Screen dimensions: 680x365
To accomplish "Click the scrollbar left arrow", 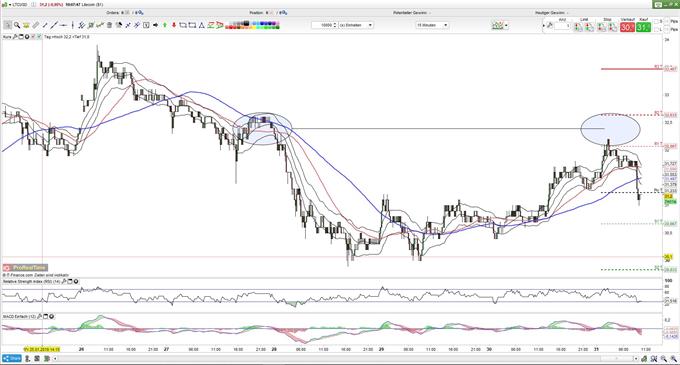I will tap(55, 358).
